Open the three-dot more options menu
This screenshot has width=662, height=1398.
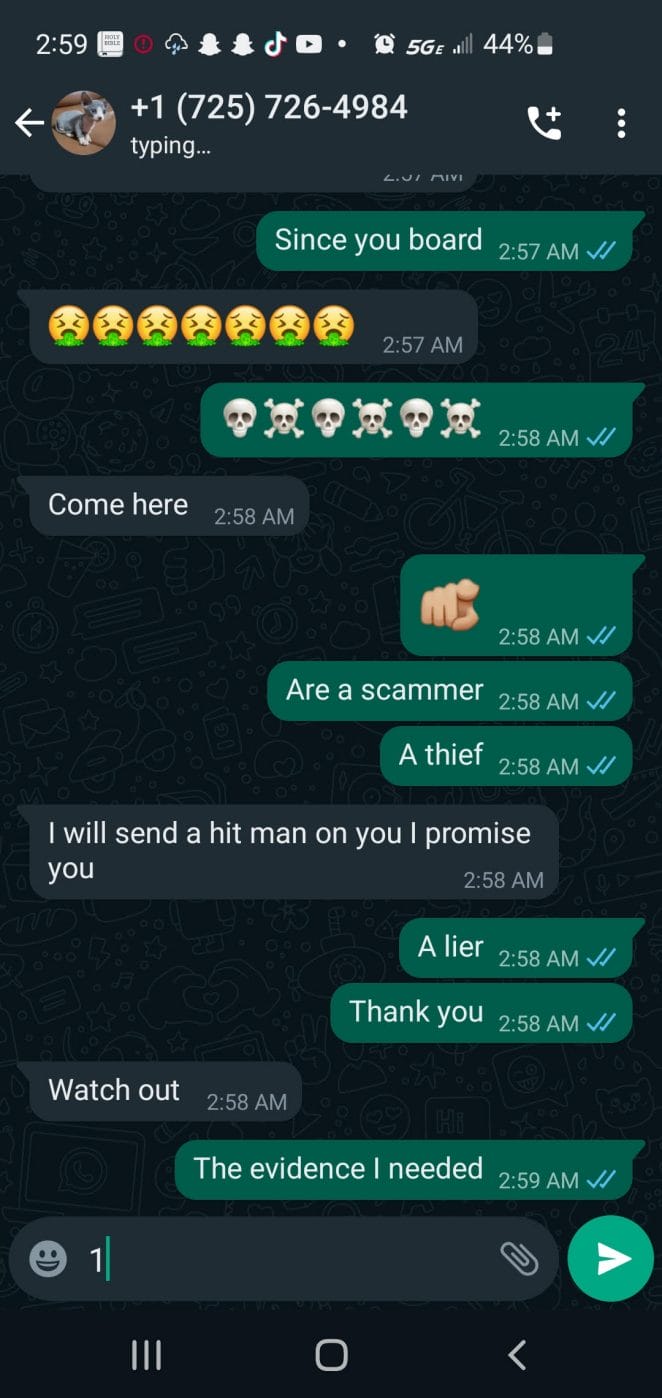[x=621, y=123]
